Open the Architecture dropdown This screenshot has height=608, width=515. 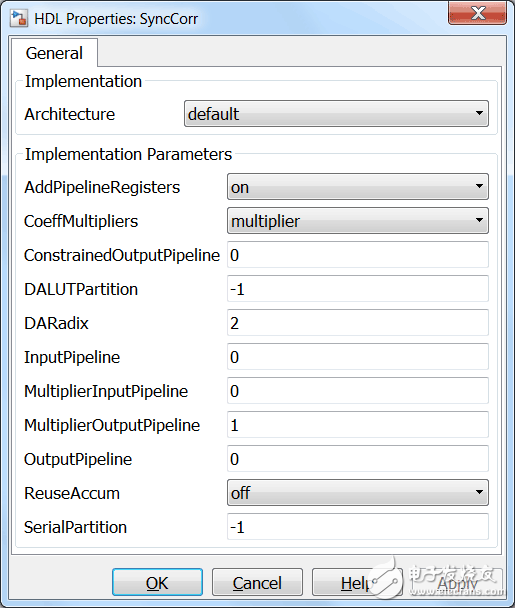[x=336, y=114]
